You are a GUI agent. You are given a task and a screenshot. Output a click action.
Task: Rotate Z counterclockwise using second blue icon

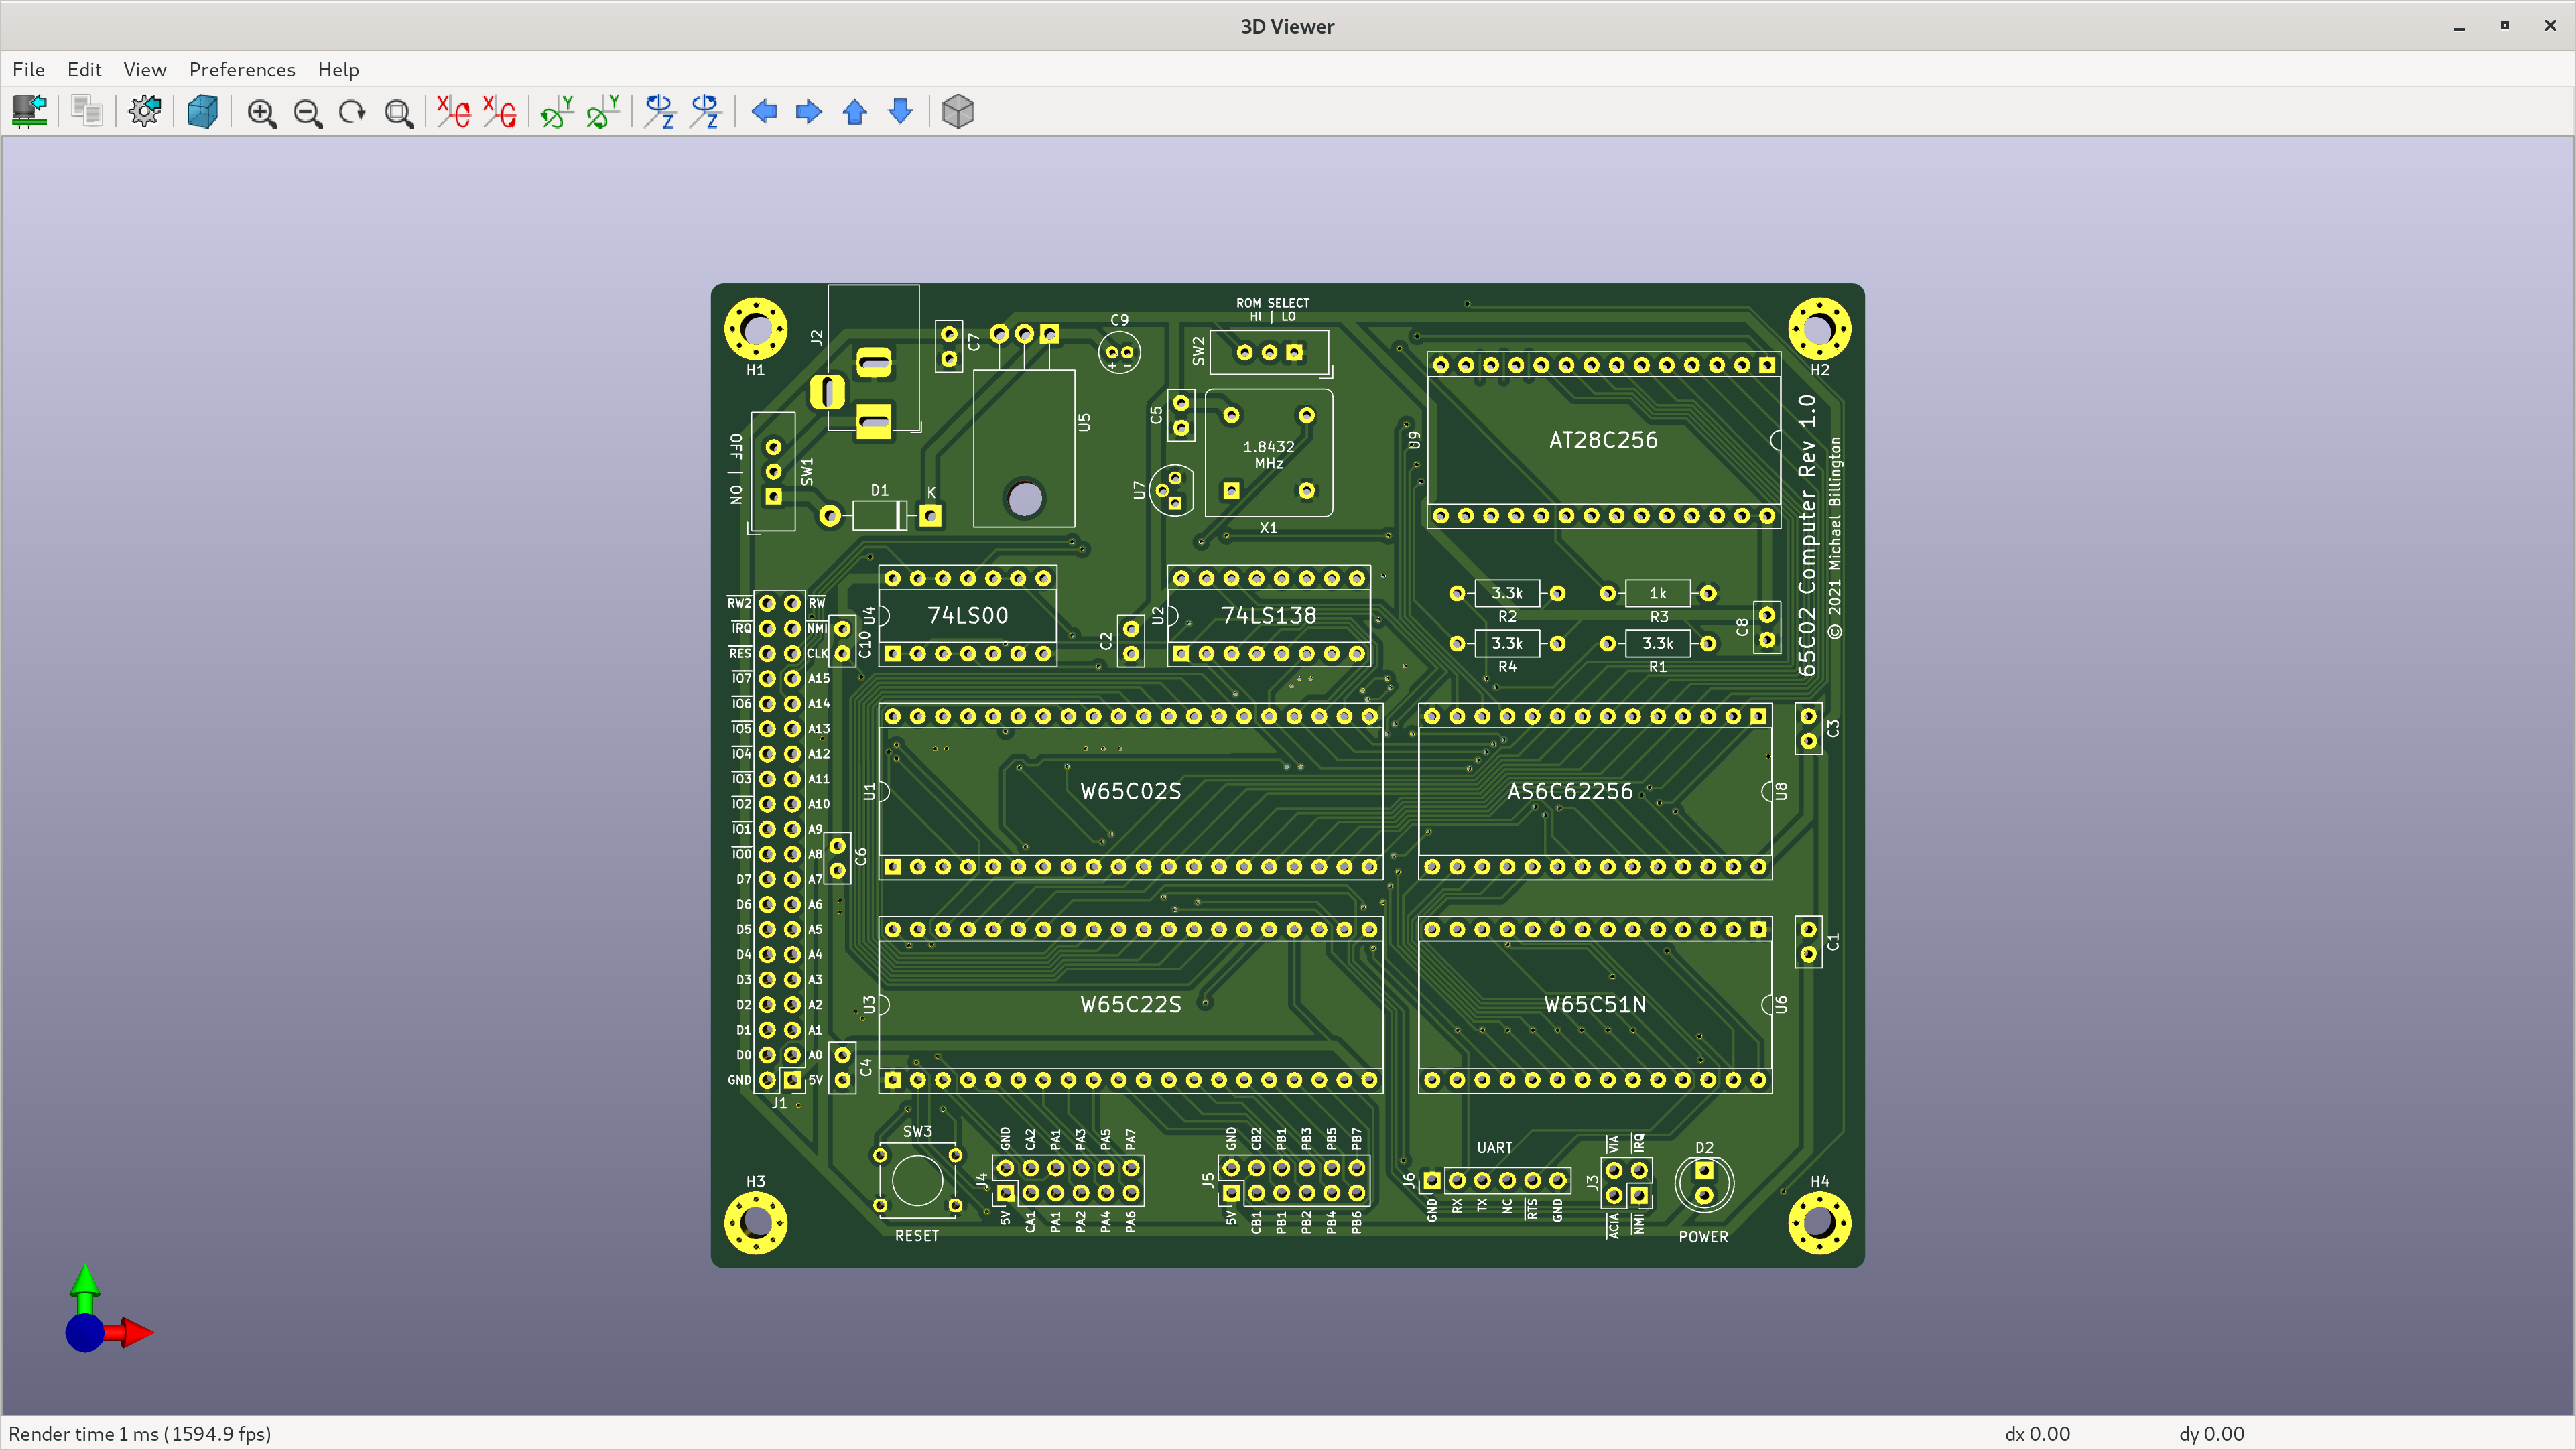tap(706, 111)
